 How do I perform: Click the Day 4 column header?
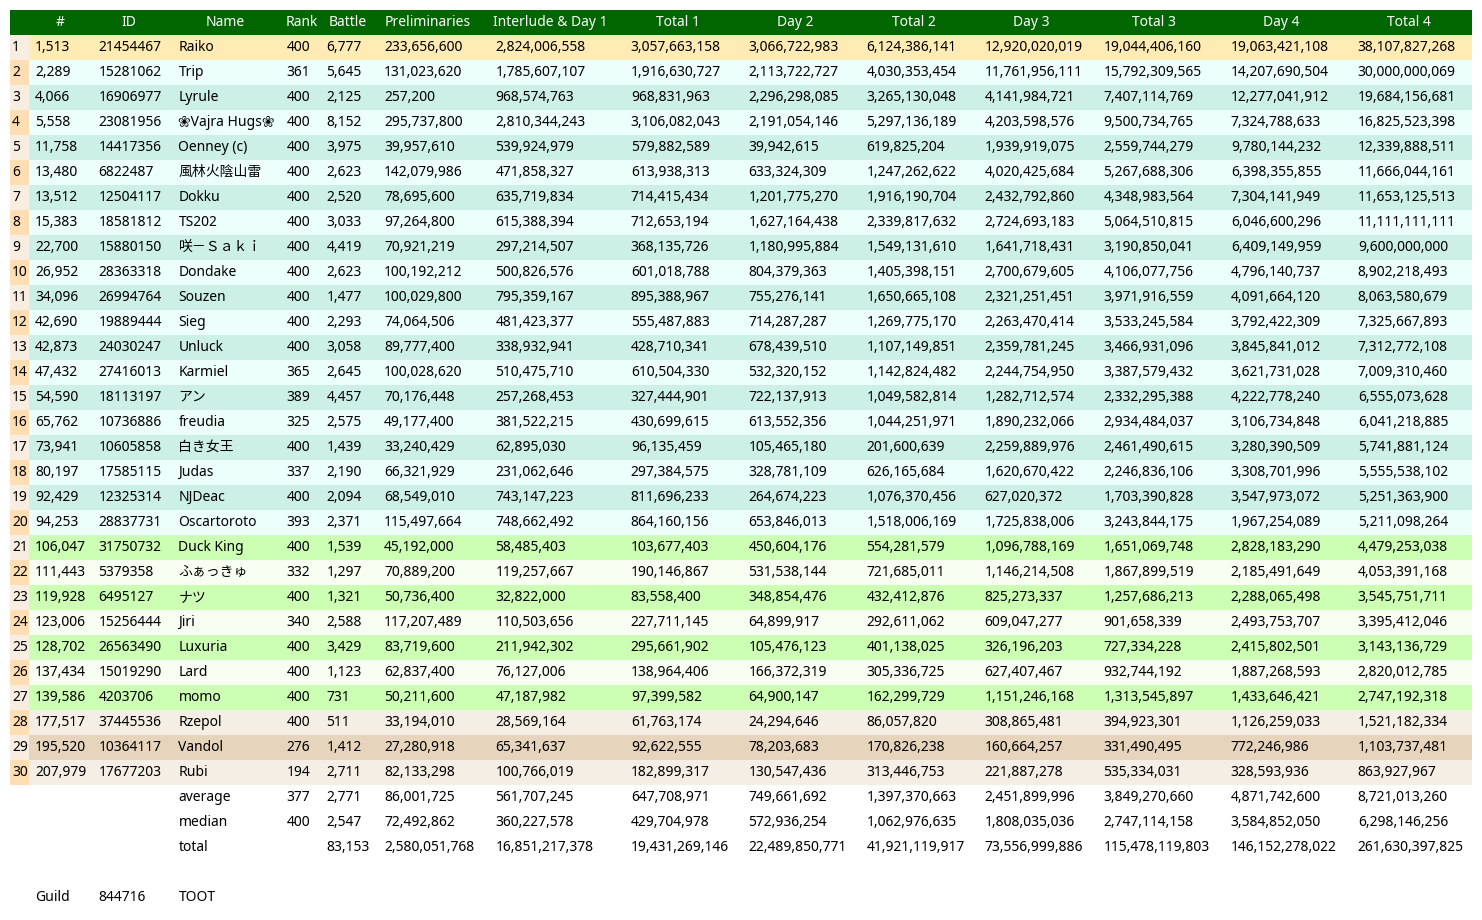(x=1281, y=21)
